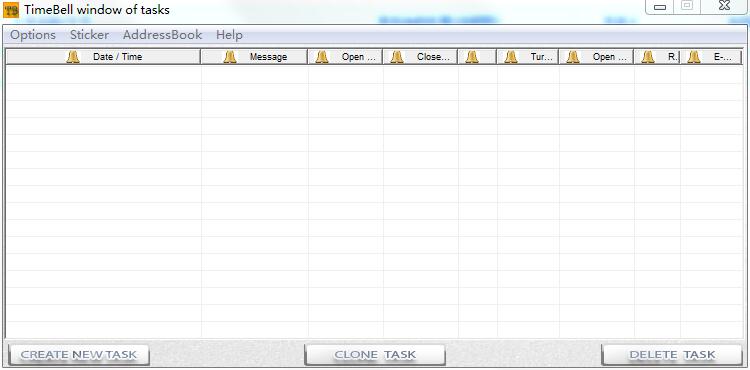
Task: Click the bell icon in Date / Time header
Action: [73, 57]
